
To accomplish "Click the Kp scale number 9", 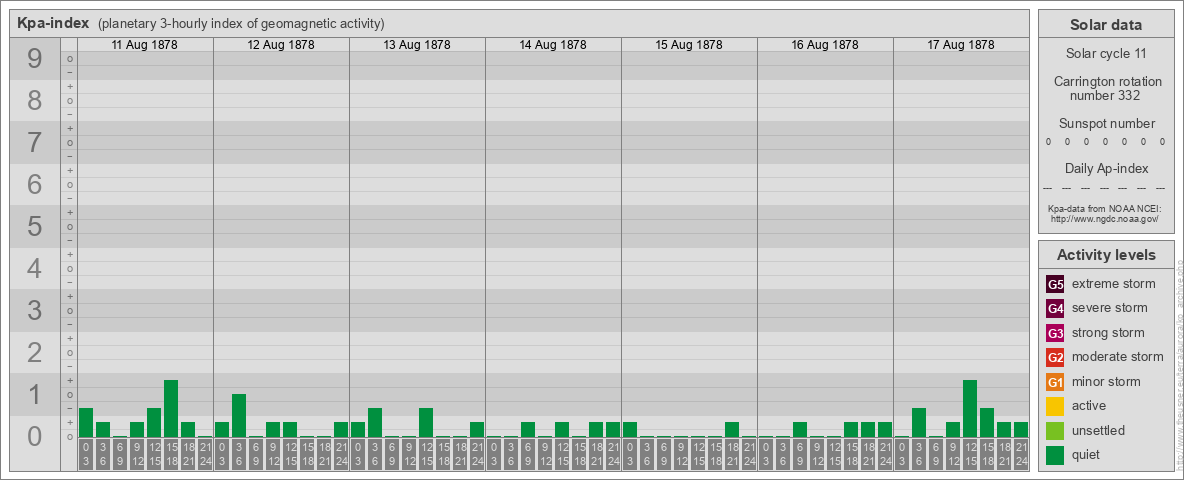I will tap(34, 59).
